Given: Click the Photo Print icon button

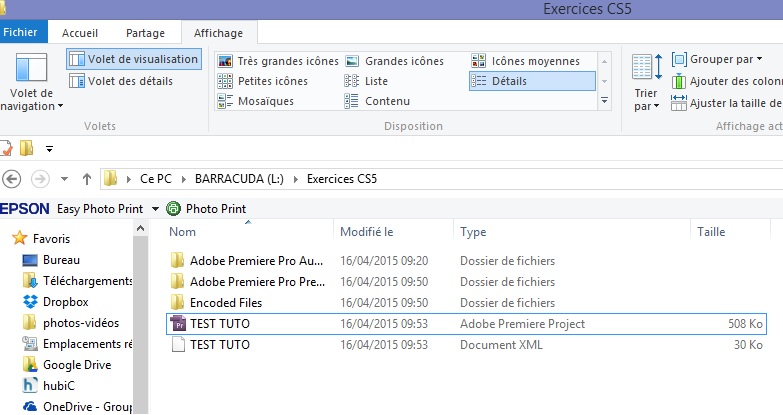Looking at the screenshot, I should (x=173, y=181).
